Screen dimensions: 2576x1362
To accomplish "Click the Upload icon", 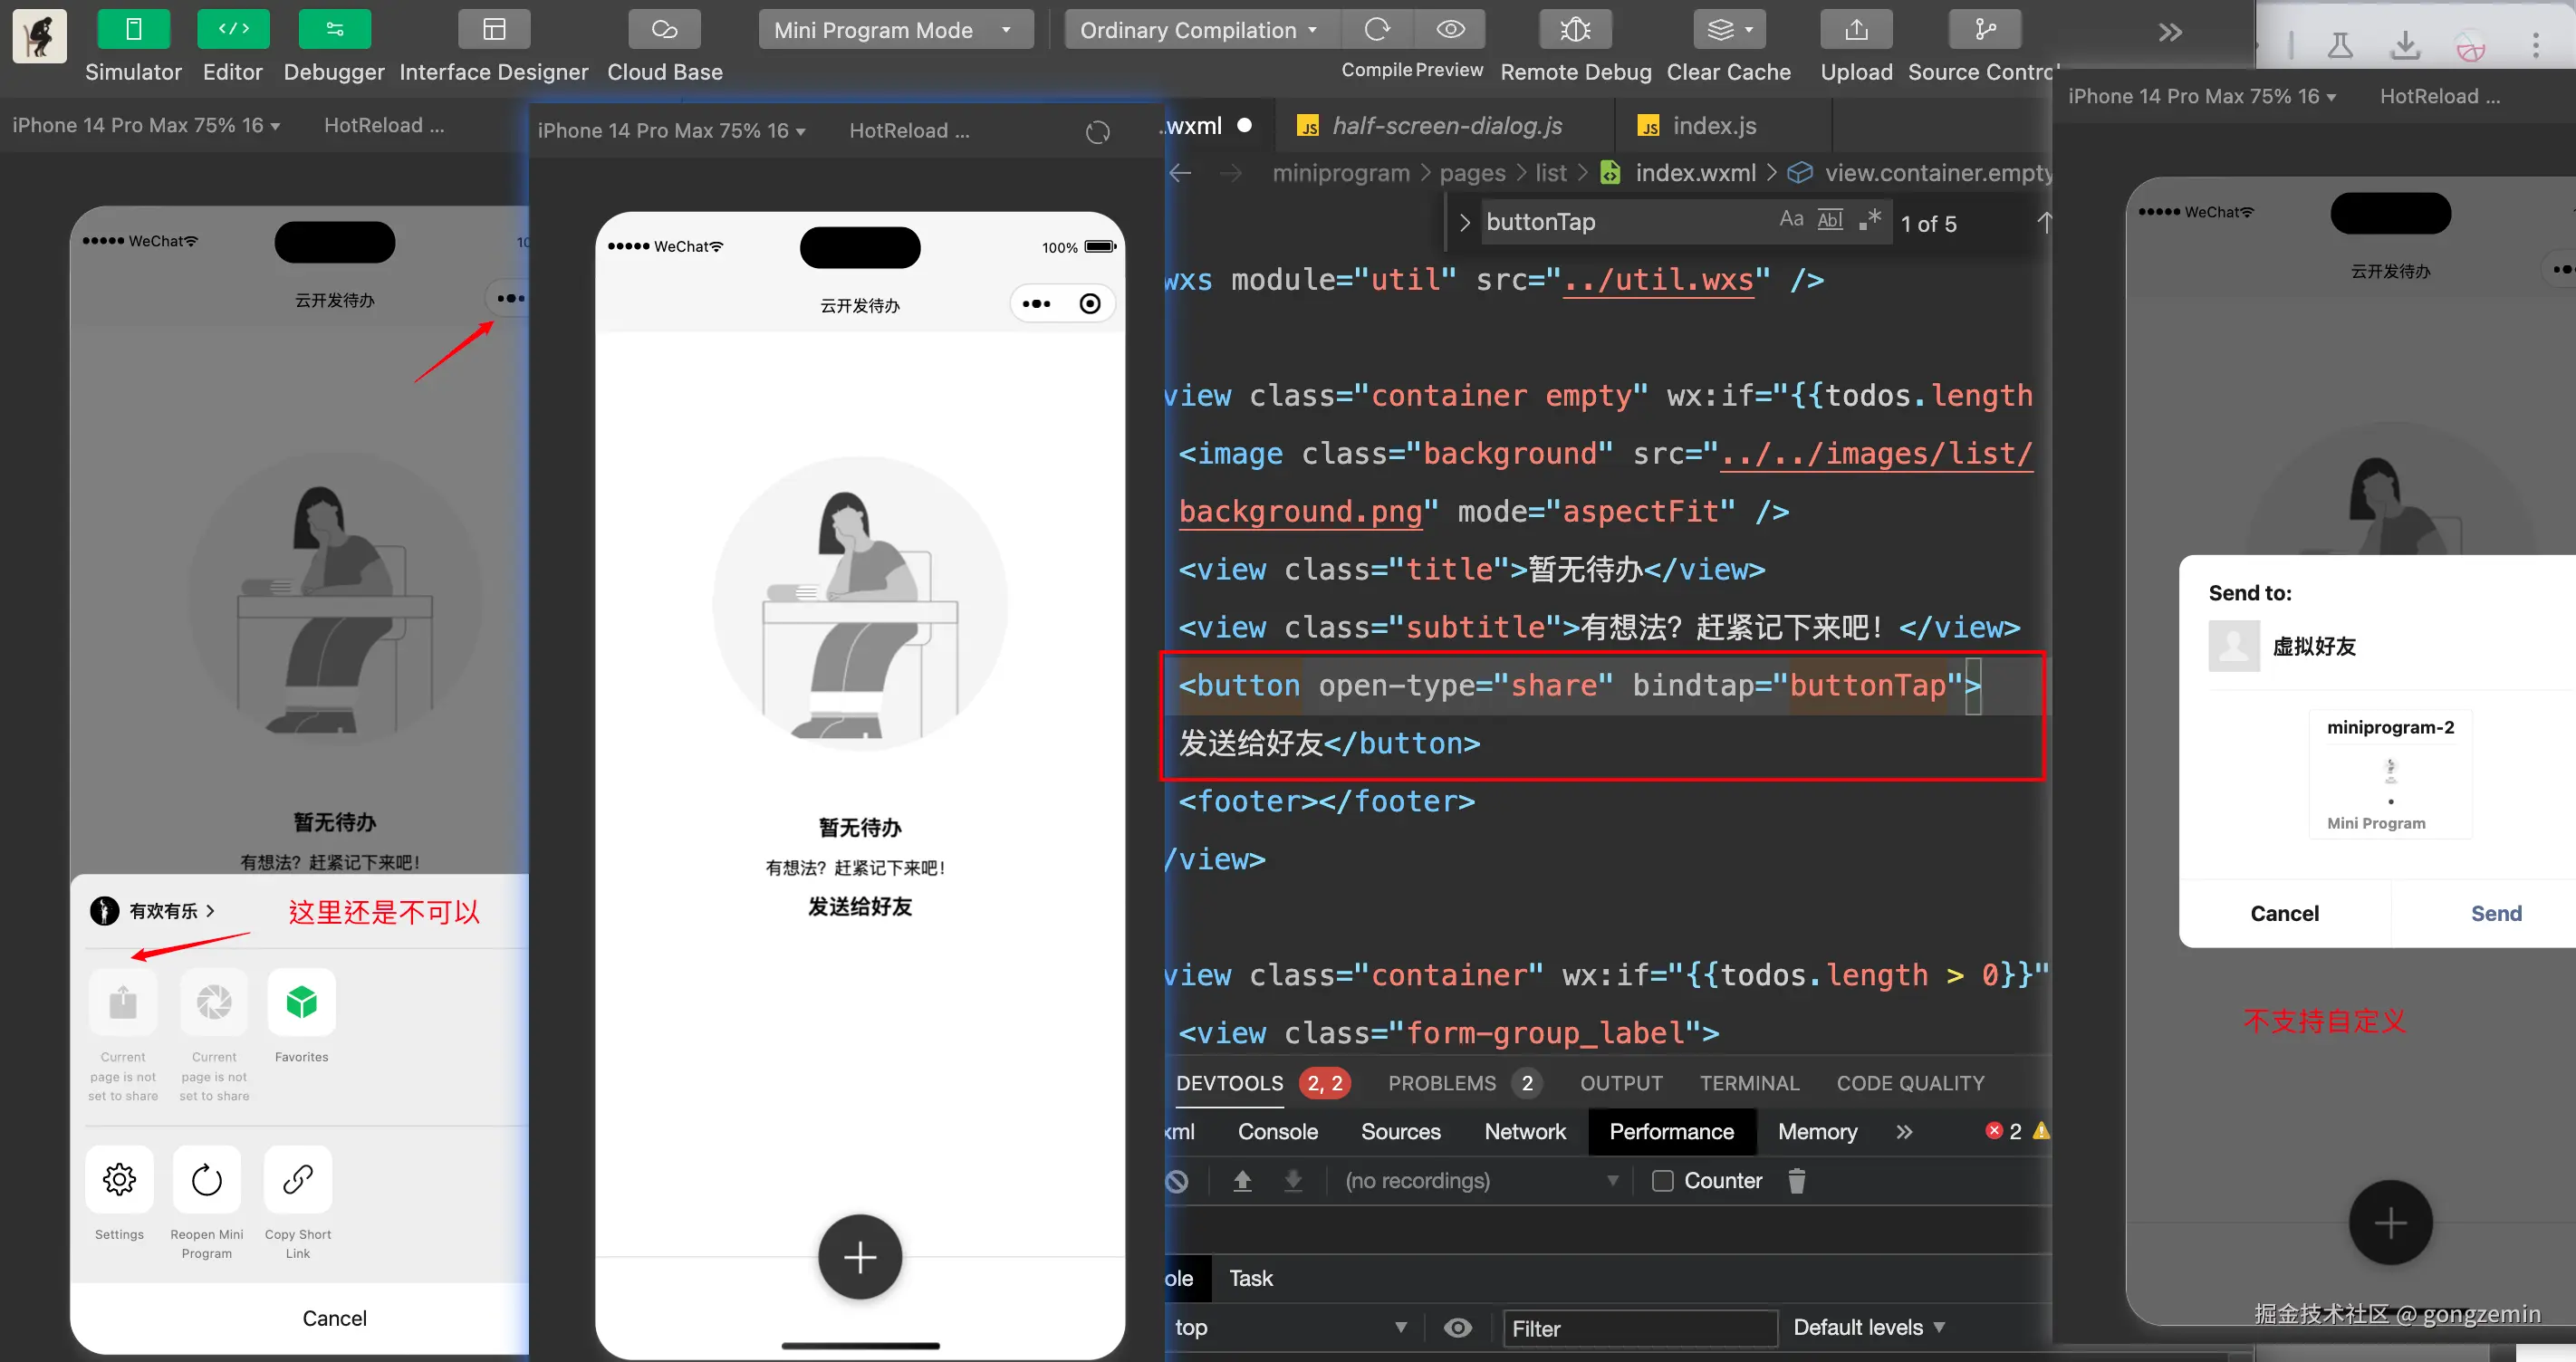I will click(x=1856, y=29).
